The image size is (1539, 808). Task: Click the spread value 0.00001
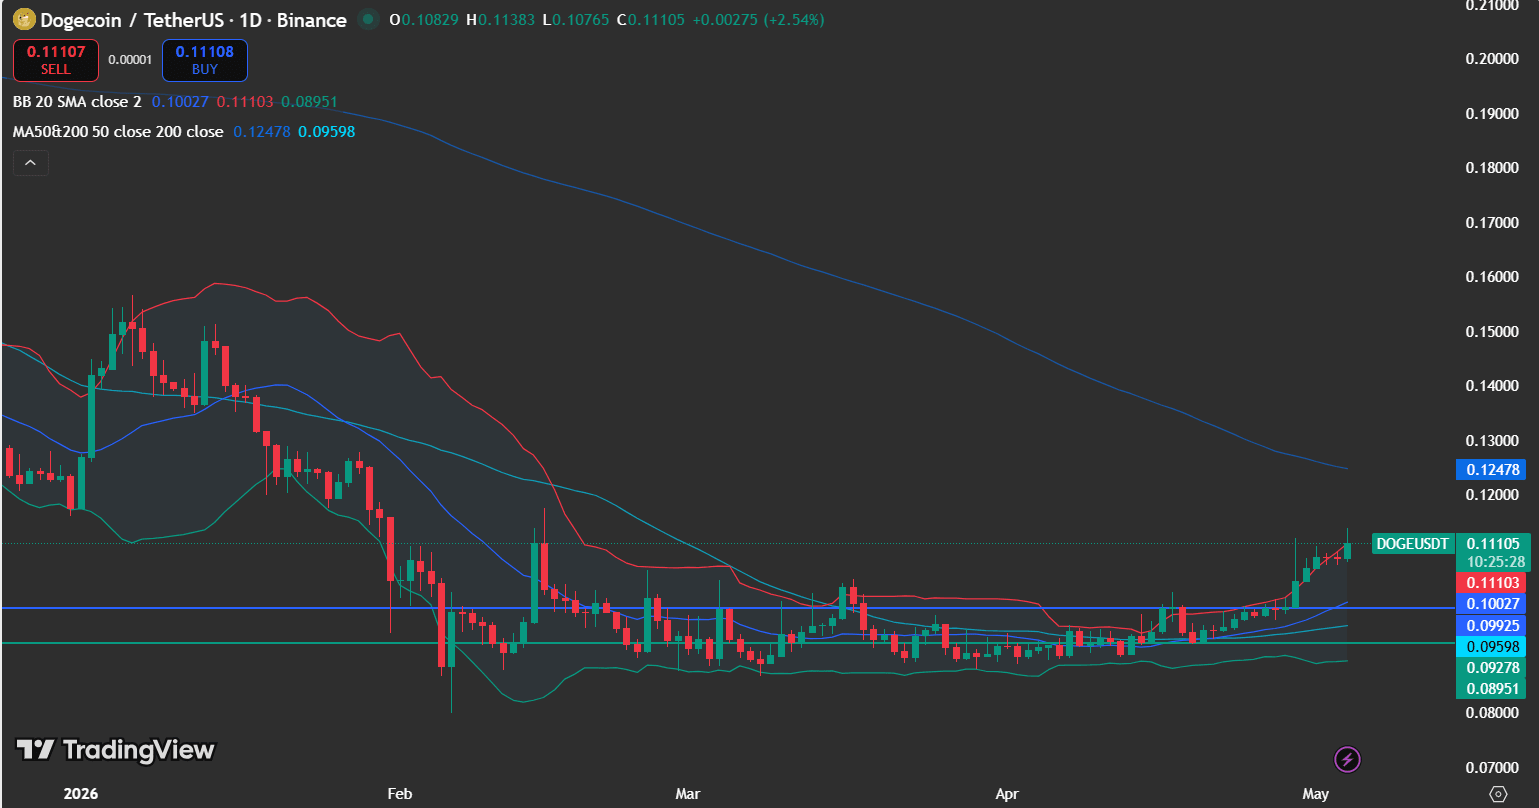(130, 60)
